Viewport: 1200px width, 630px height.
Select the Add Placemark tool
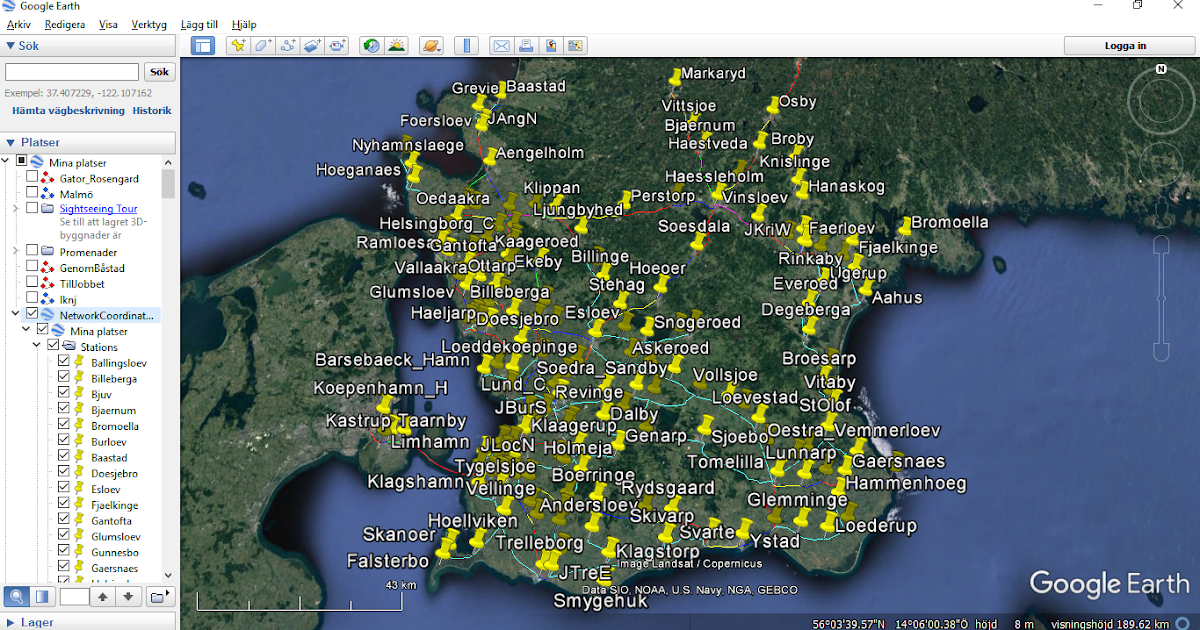[237, 45]
